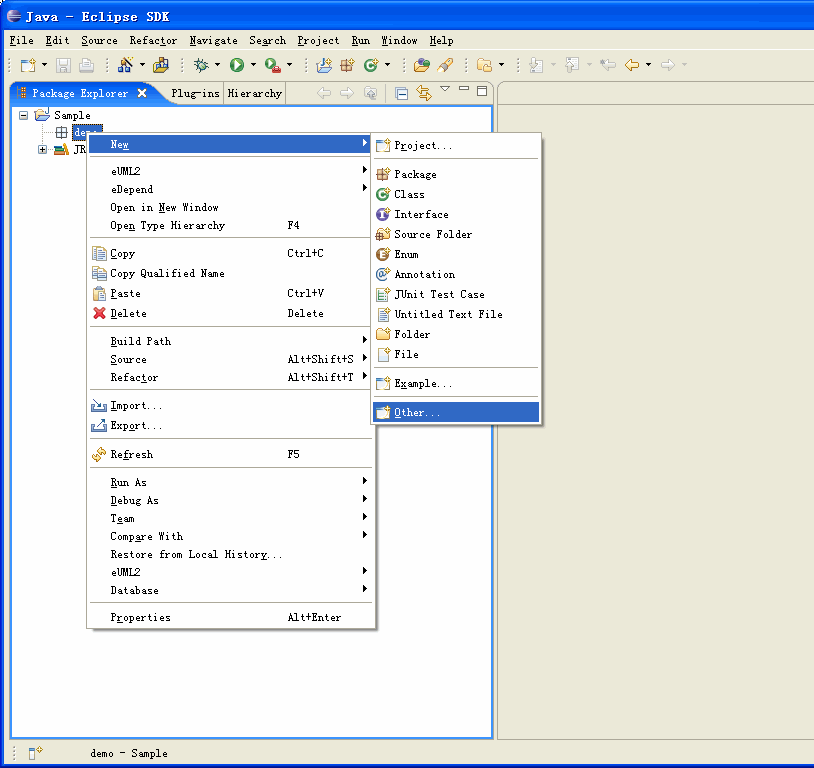Open dropdown arrow next to New wizard icon
This screenshot has width=814, height=768.
(44, 65)
